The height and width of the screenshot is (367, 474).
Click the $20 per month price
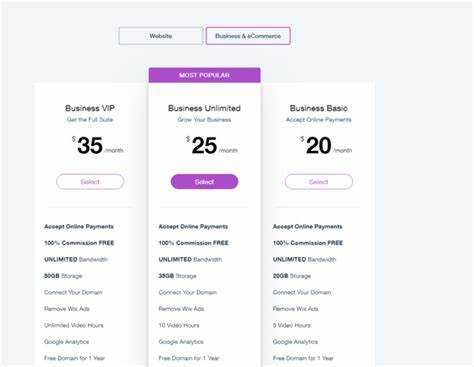[326, 146]
